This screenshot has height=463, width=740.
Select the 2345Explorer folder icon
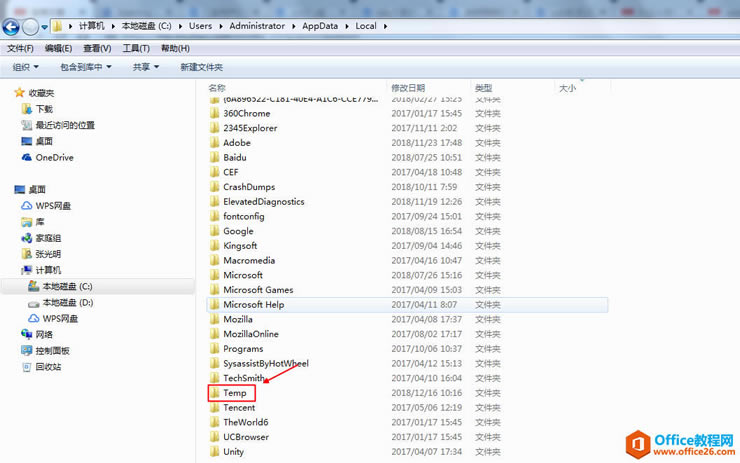tap(215, 127)
